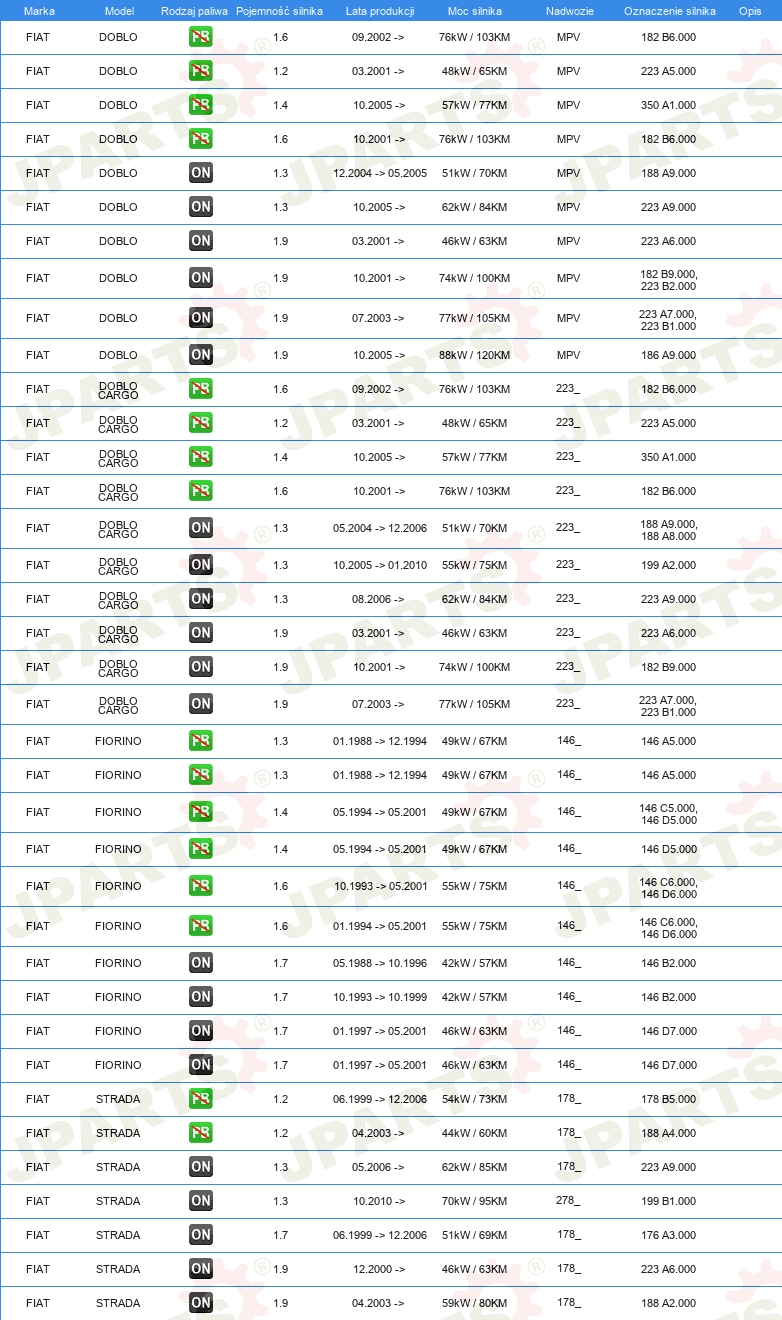Click PB icon for Fiorino 1.6 10.1993 -> 05.2001
This screenshot has width=782, height=1320.
point(201,886)
